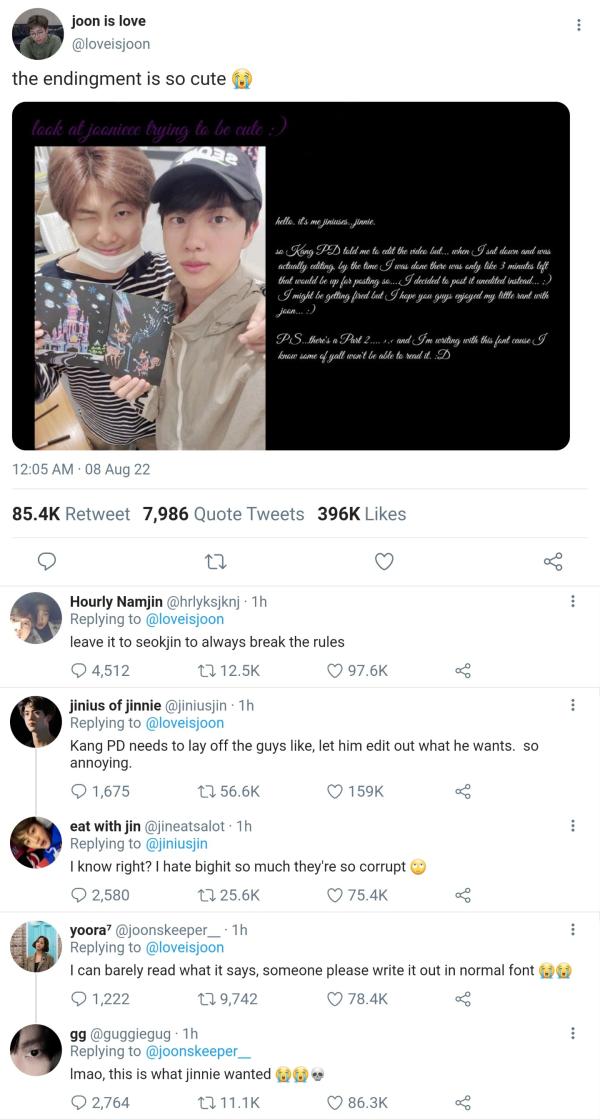The image size is (600, 1120).
Task: Open the reply box on gg's tweet
Action: click(101, 1103)
